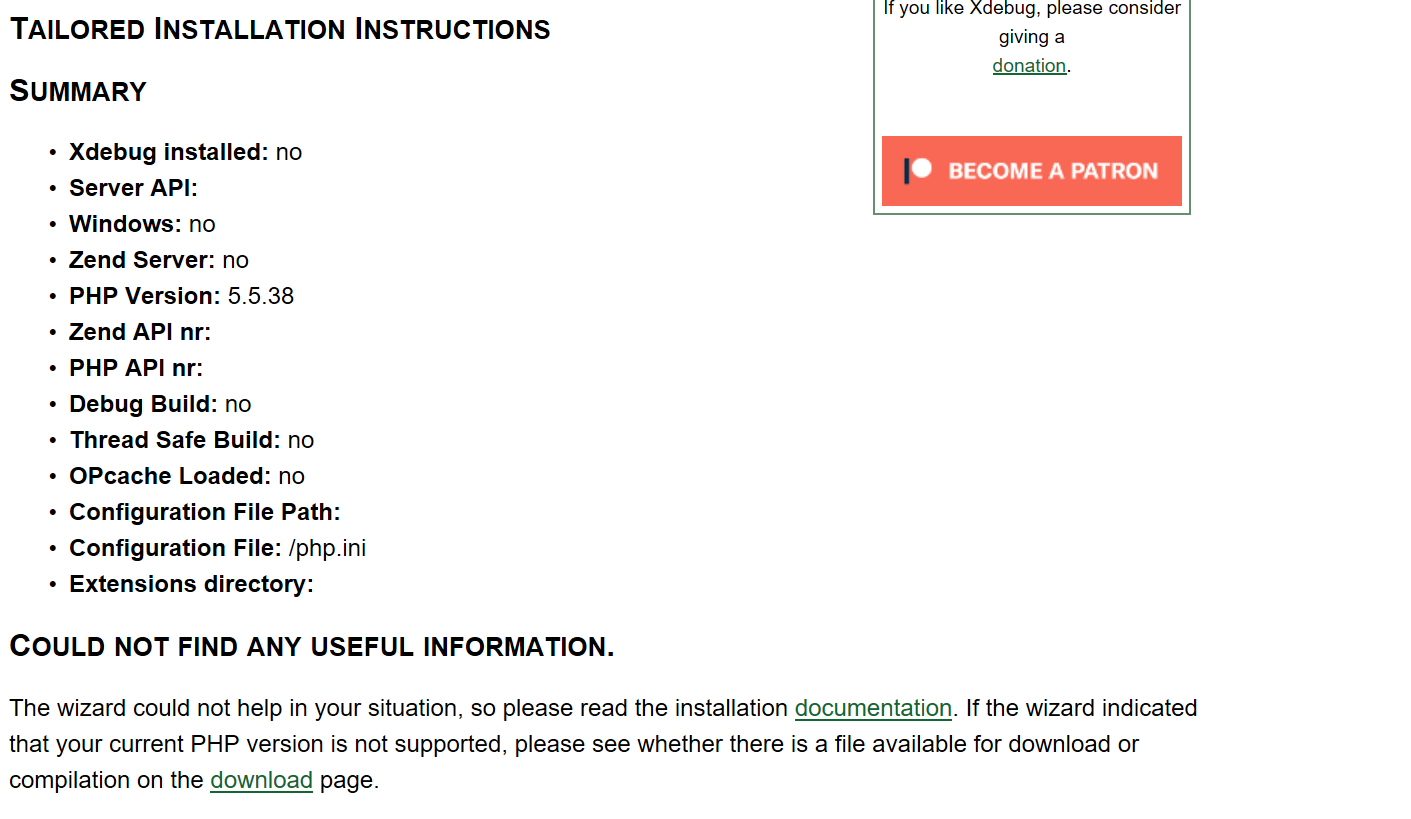The image size is (1411, 819).
Task: Follow the download page link
Action: [x=261, y=780]
